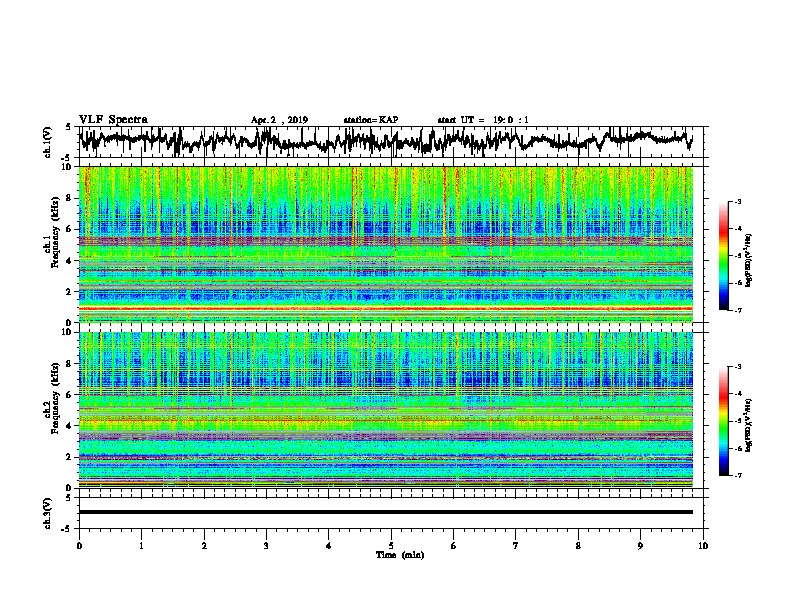Click the 4 kHz tick on ch.1 frequency axis
Viewport: 792px width, 612px height.
[x=70, y=261]
